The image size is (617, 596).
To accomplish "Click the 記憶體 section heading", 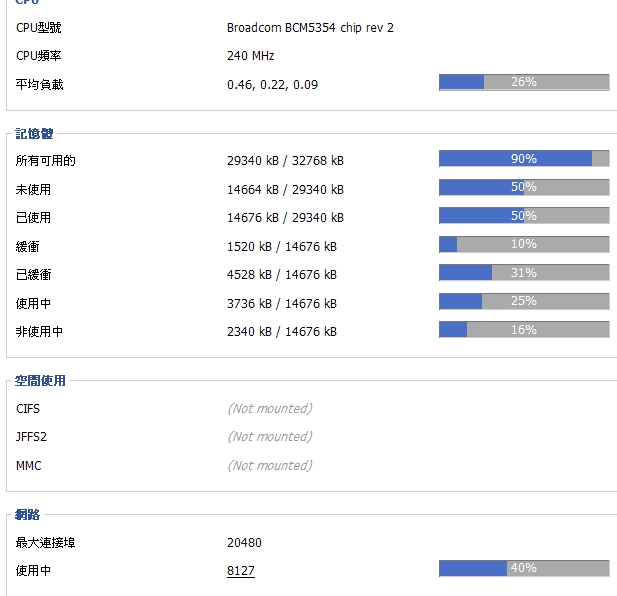I will (34, 134).
